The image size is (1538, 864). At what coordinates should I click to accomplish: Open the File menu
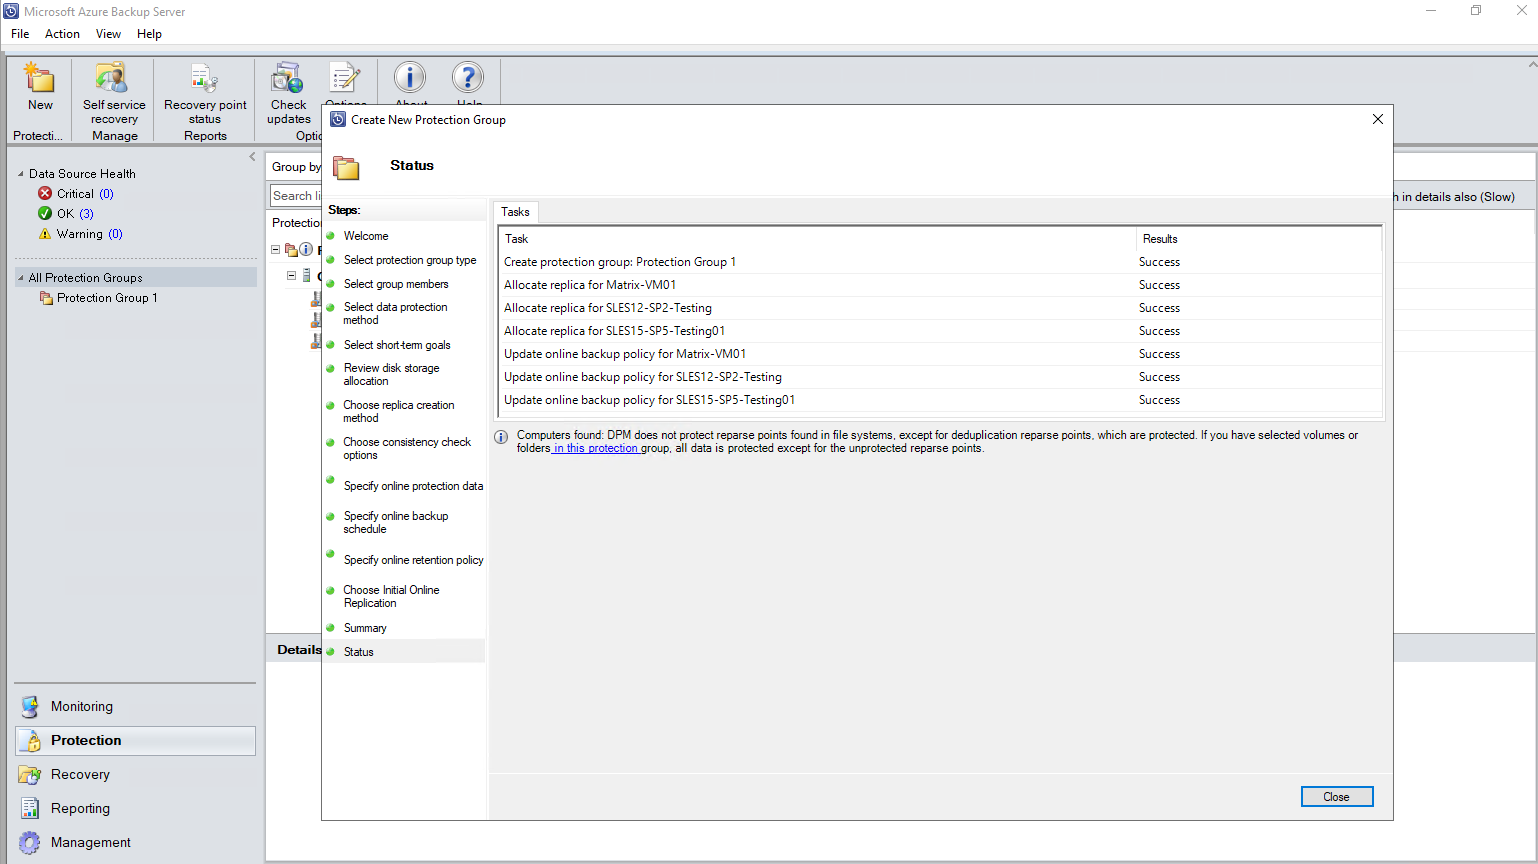[x=20, y=33]
